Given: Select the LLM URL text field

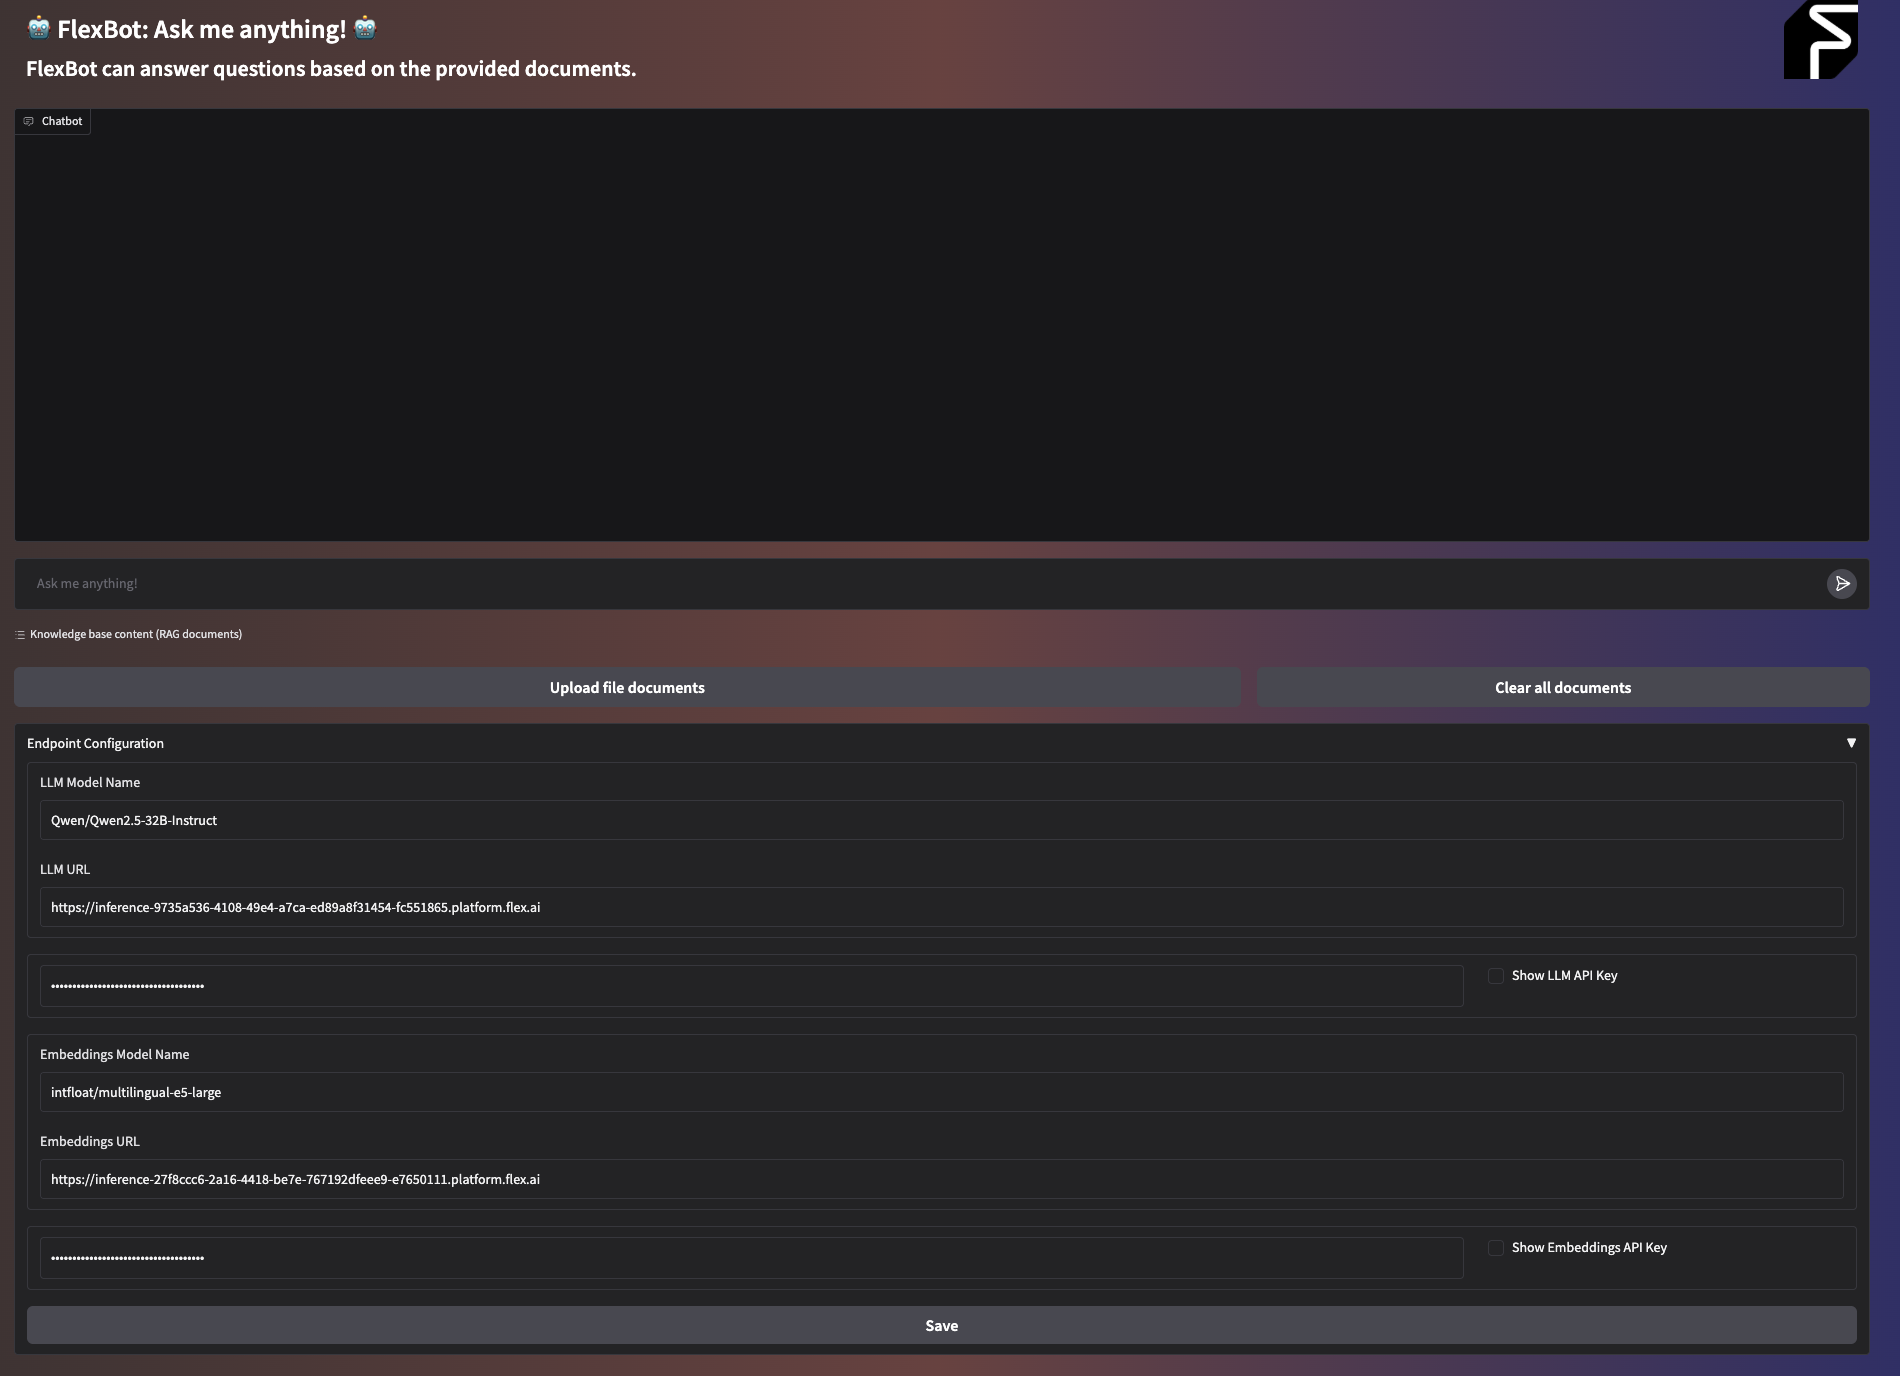Looking at the screenshot, I should click(941, 907).
